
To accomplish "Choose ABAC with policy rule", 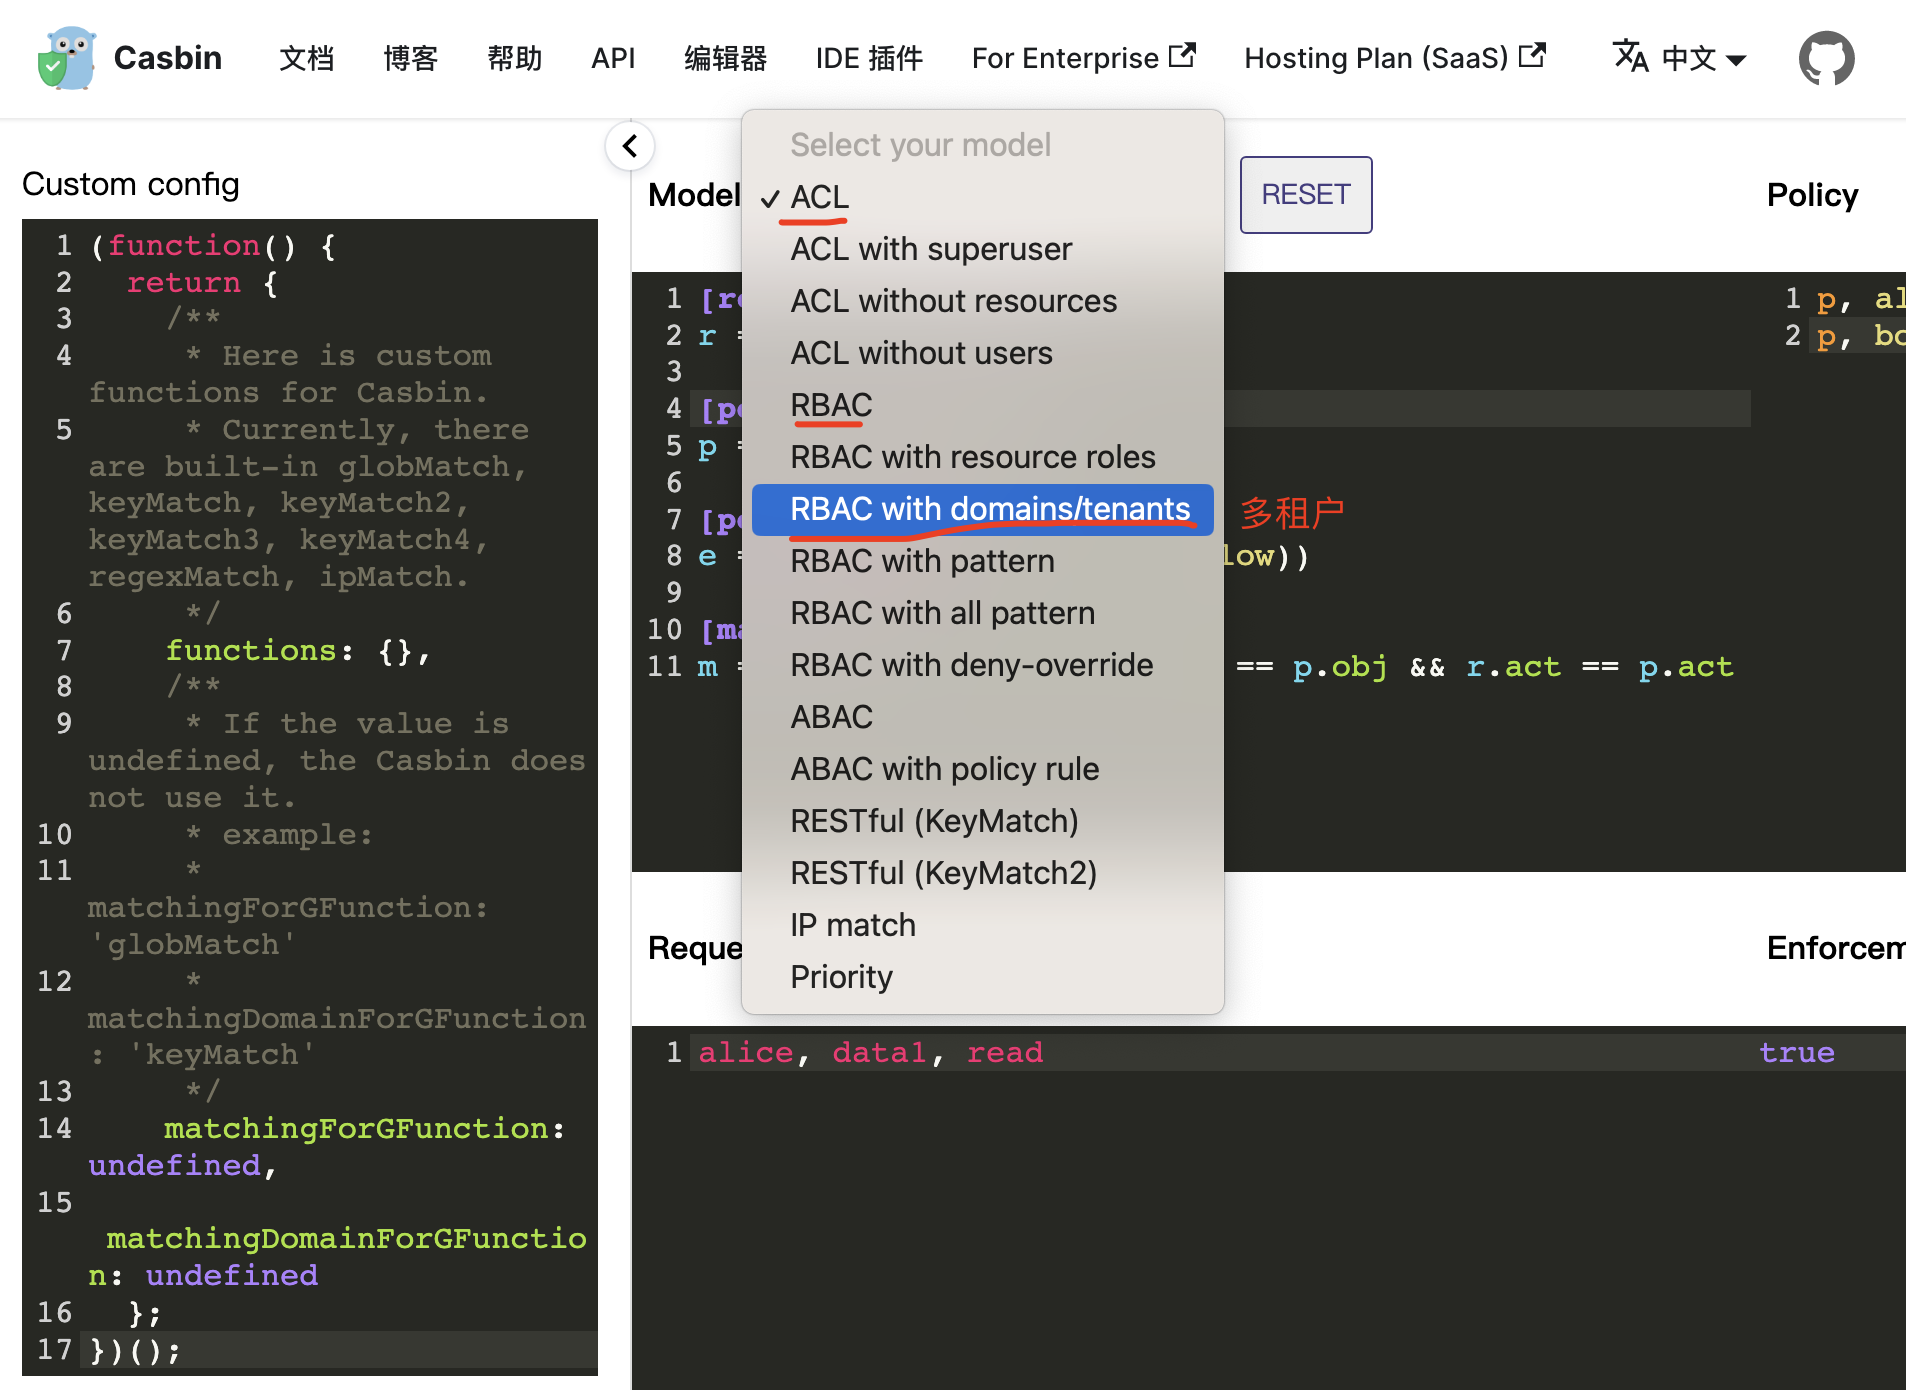I will [x=944, y=769].
